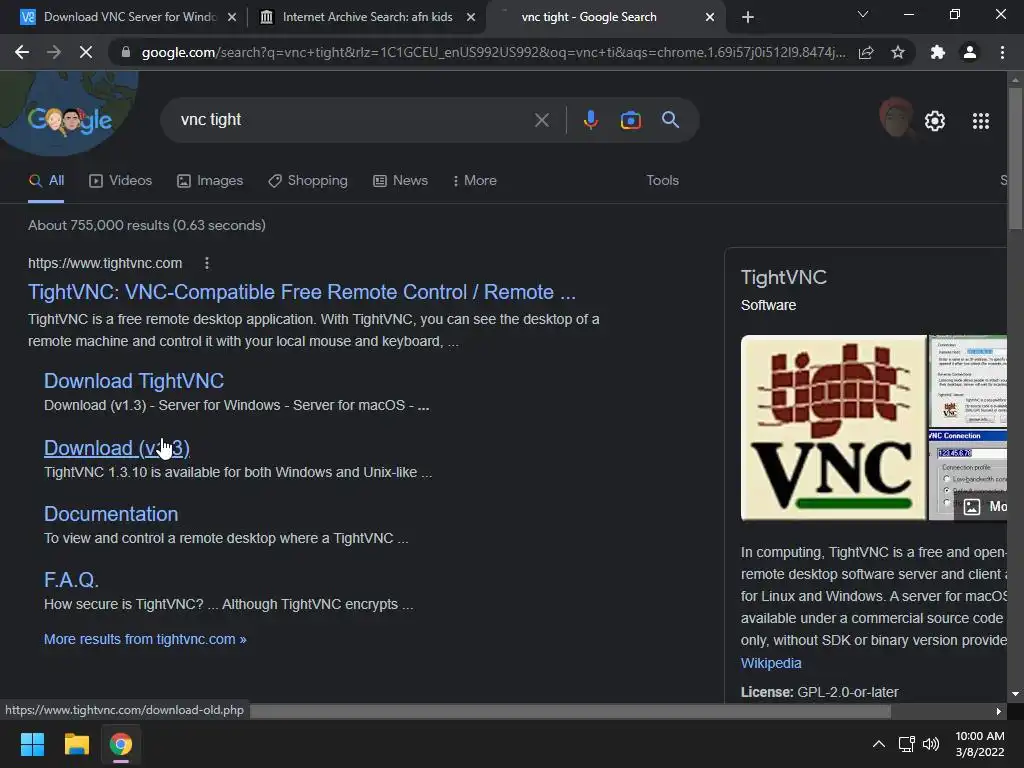The height and width of the screenshot is (768, 1024).
Task: Click the TightVNC knowledge panel title
Action: pos(784,278)
